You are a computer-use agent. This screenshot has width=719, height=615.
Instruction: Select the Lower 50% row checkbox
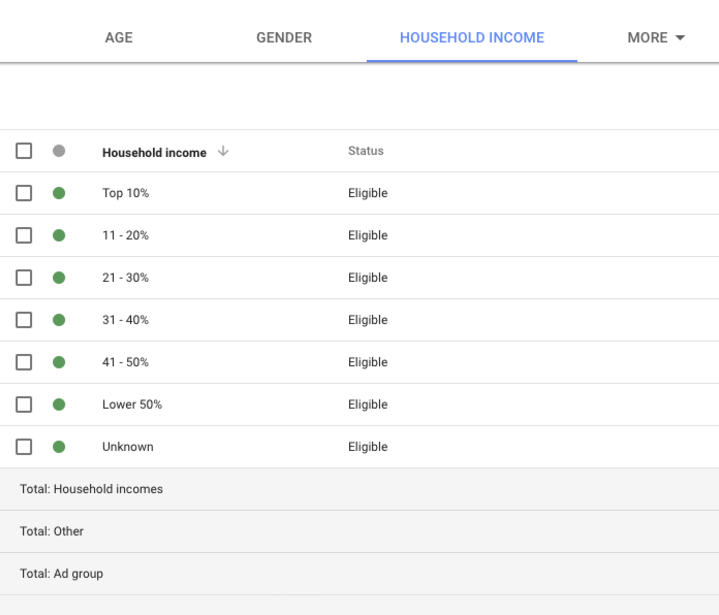pyautogui.click(x=24, y=404)
